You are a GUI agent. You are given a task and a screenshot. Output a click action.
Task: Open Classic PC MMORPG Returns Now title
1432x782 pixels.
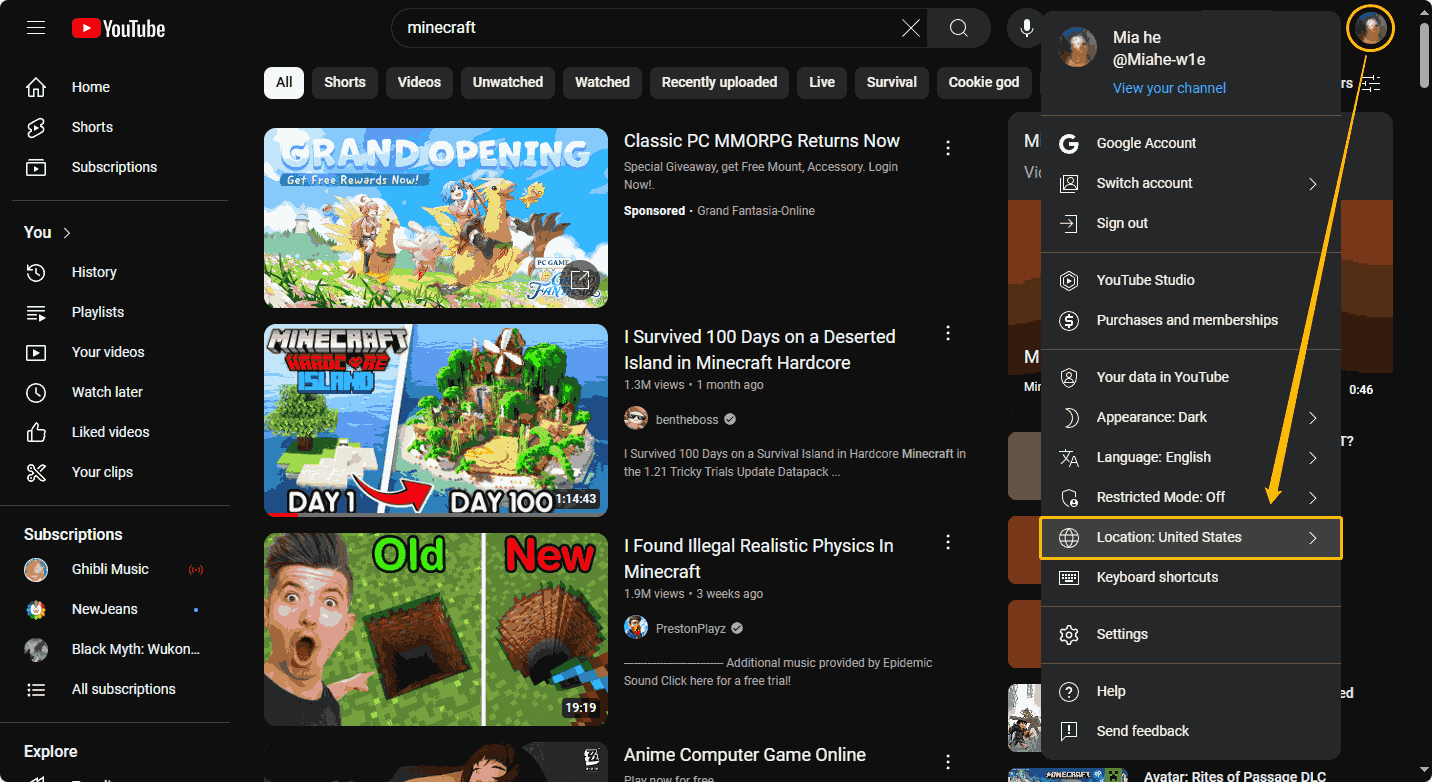[x=762, y=141]
